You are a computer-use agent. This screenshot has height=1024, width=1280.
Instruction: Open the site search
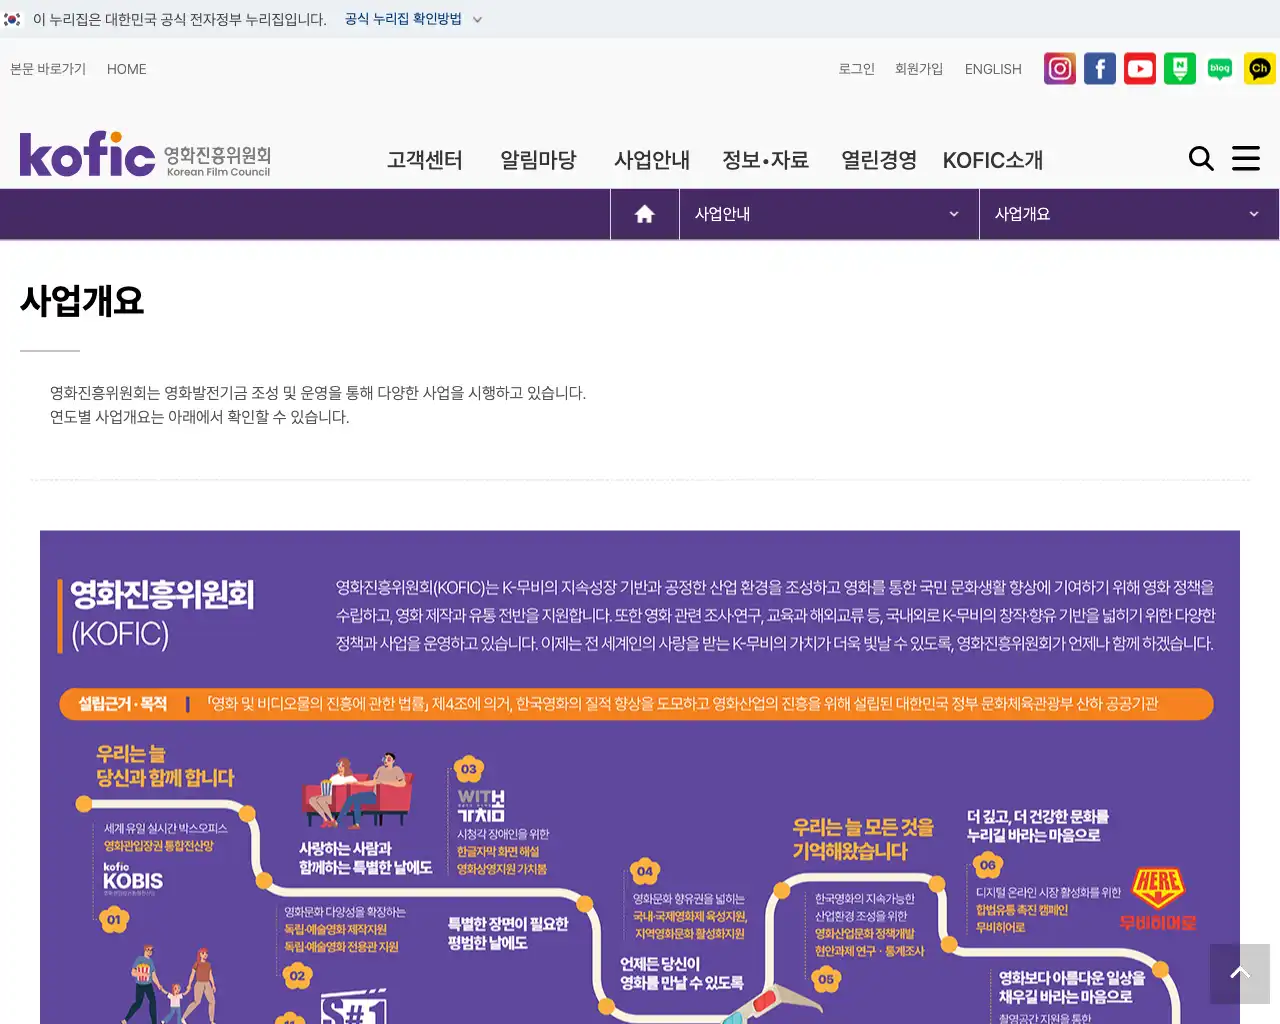click(x=1201, y=158)
